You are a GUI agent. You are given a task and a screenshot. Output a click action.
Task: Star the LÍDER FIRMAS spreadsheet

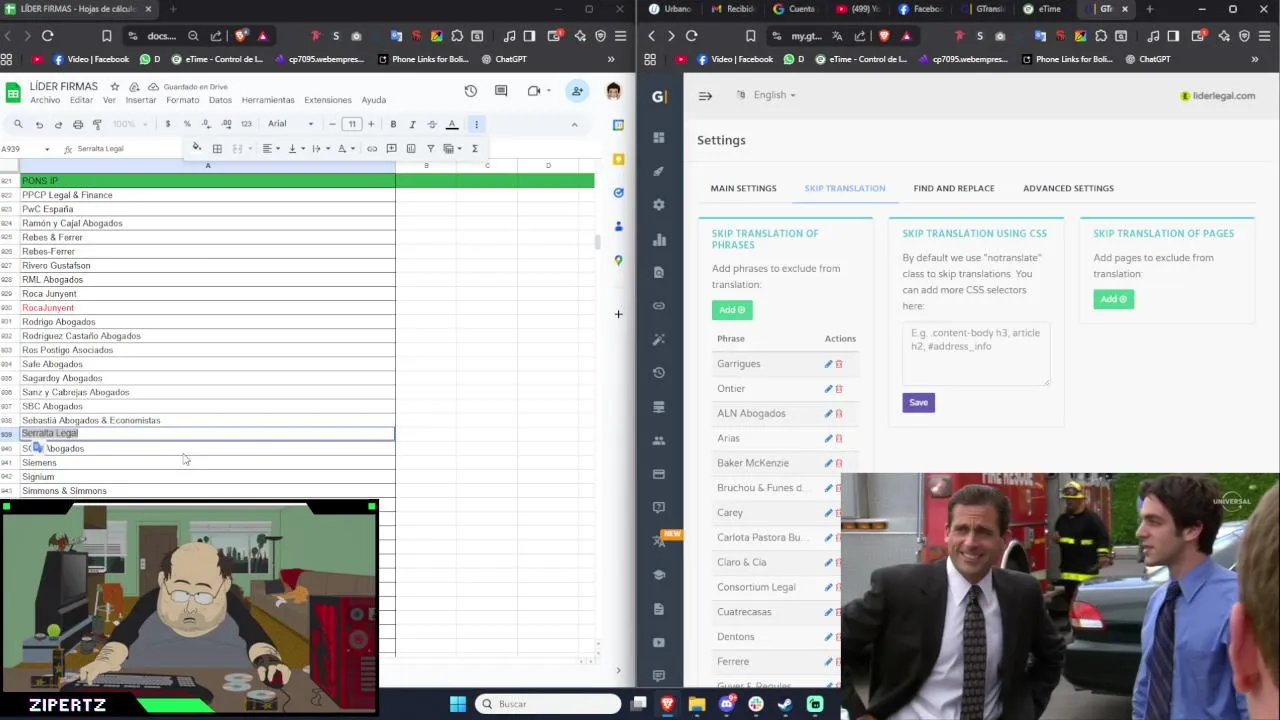[x=114, y=87]
